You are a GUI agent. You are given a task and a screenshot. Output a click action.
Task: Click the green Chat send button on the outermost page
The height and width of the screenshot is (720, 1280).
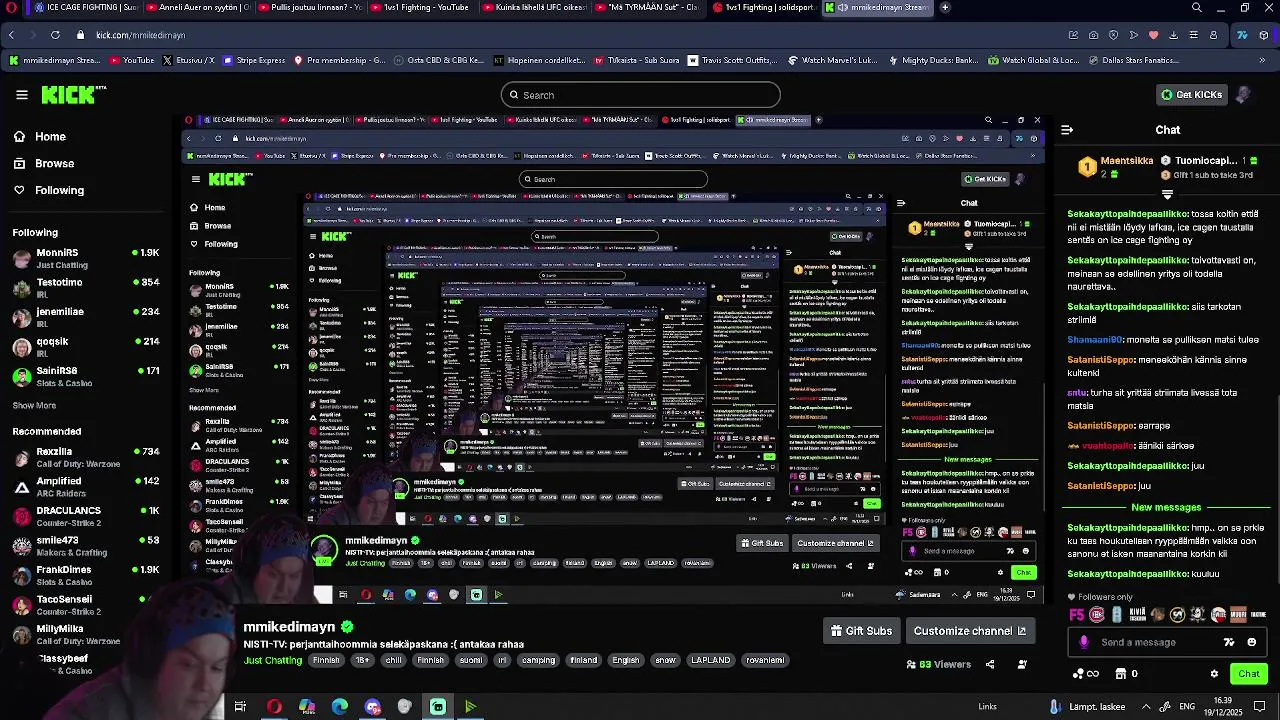(x=1249, y=674)
